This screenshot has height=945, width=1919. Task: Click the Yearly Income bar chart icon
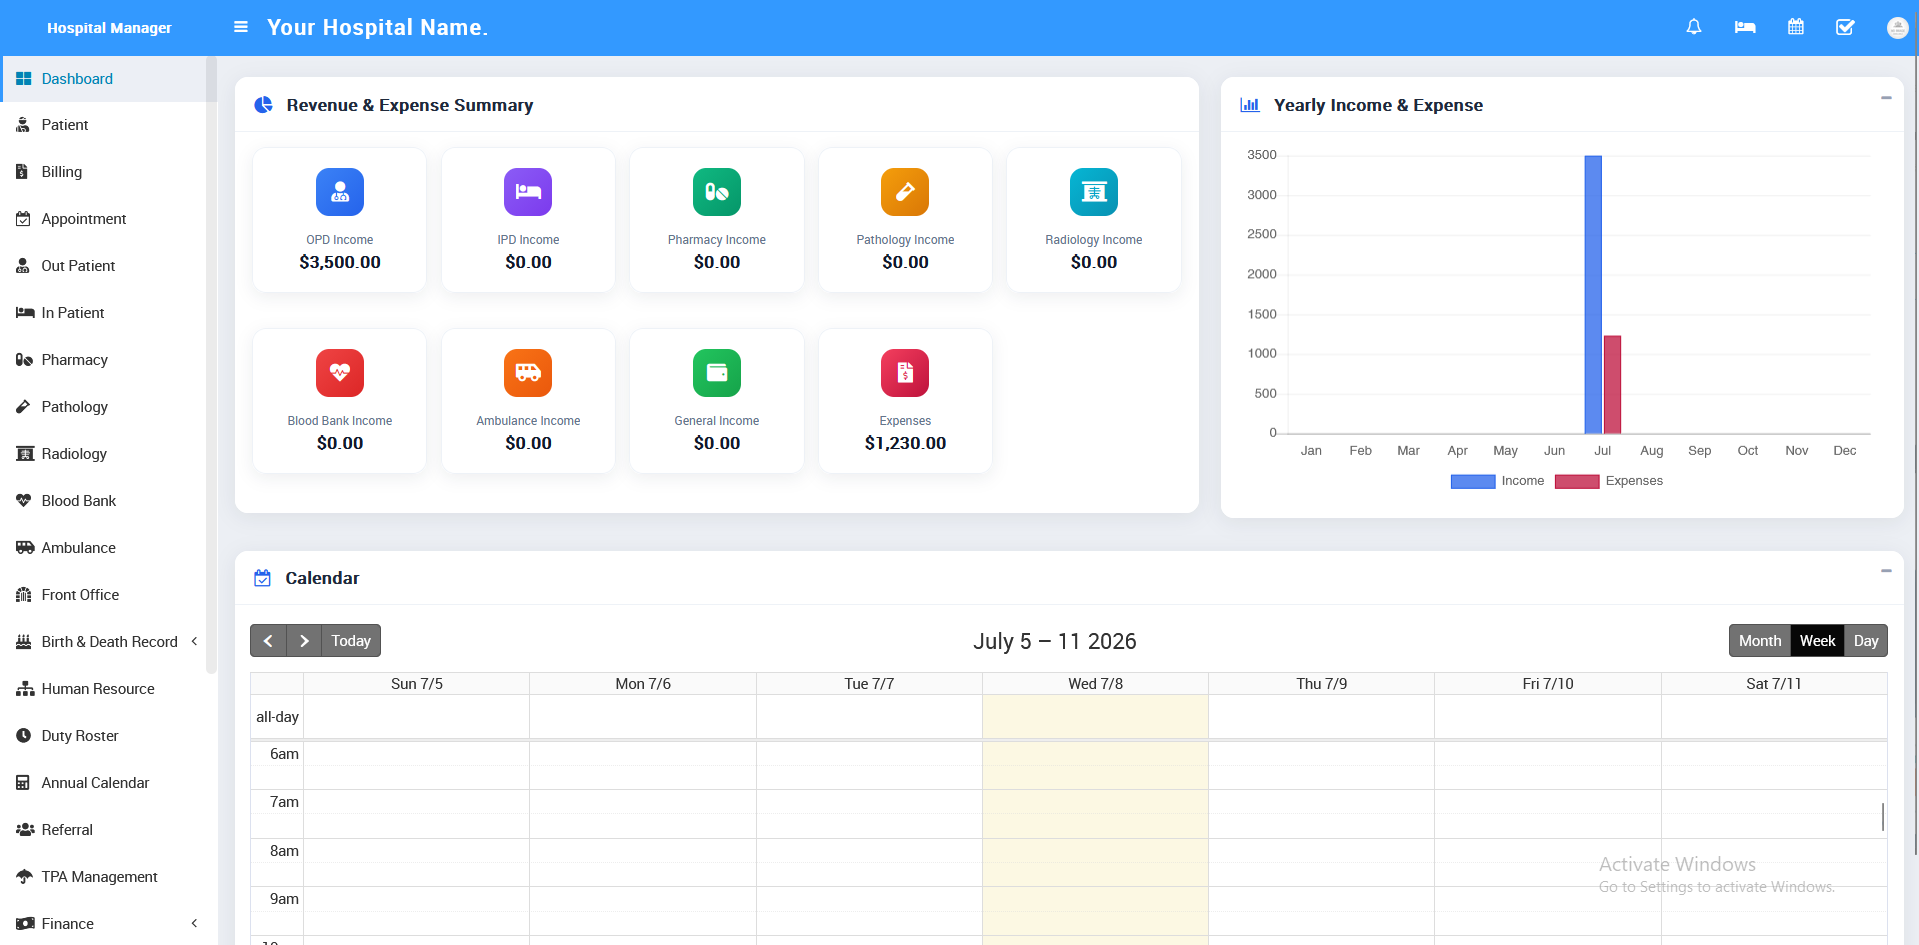tap(1250, 105)
